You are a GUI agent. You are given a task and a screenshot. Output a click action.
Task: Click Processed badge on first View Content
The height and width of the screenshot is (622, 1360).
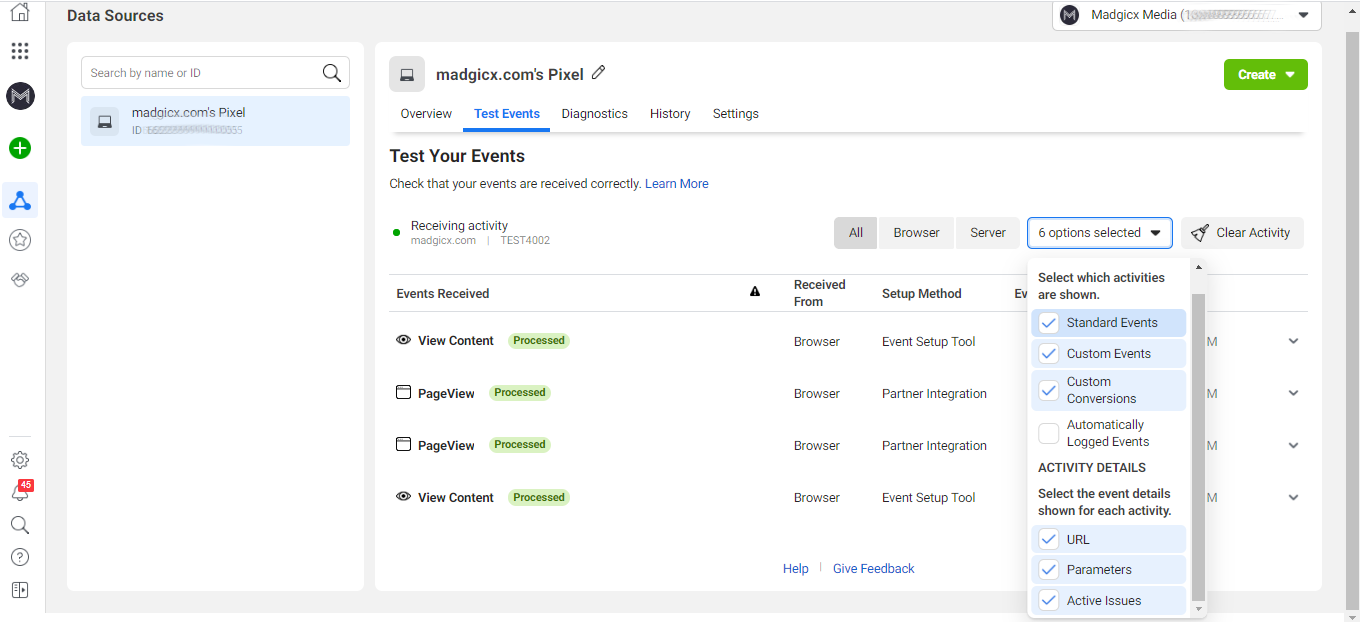(539, 341)
